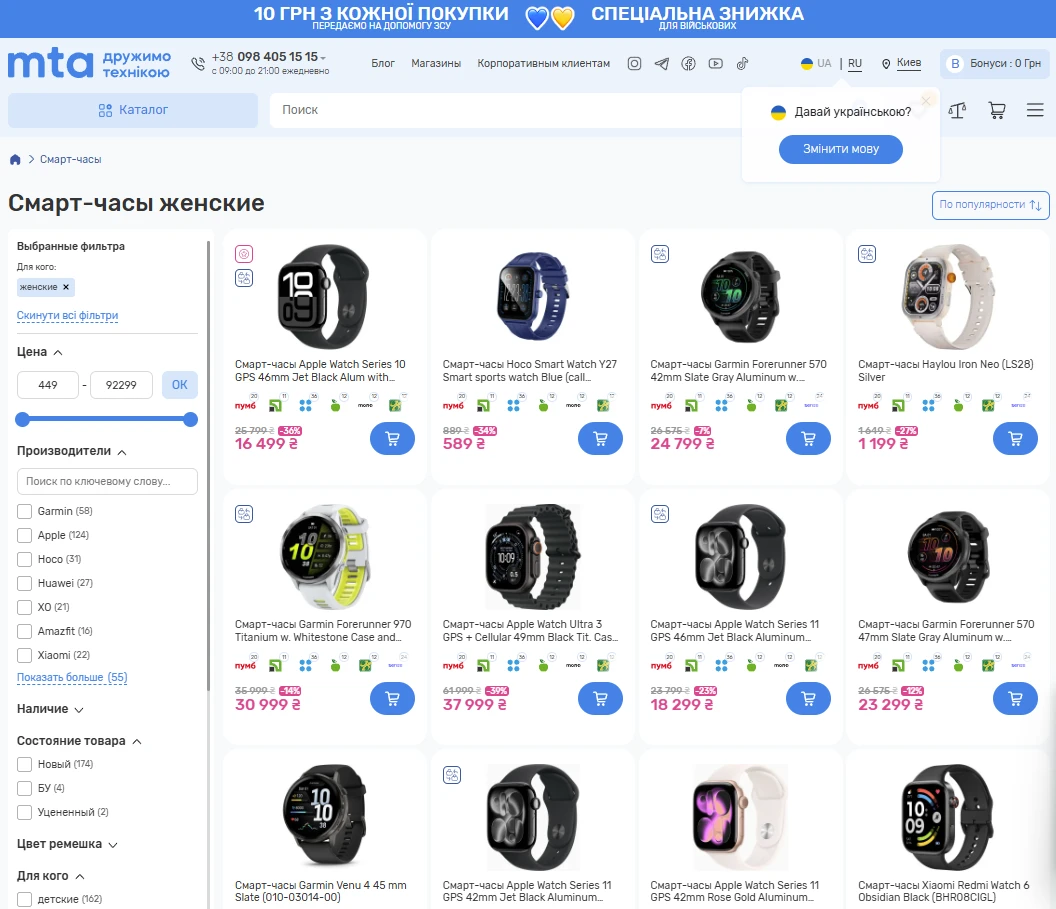
Task: Add Apple Watch Ultra 3 to cart
Action: click(x=600, y=699)
